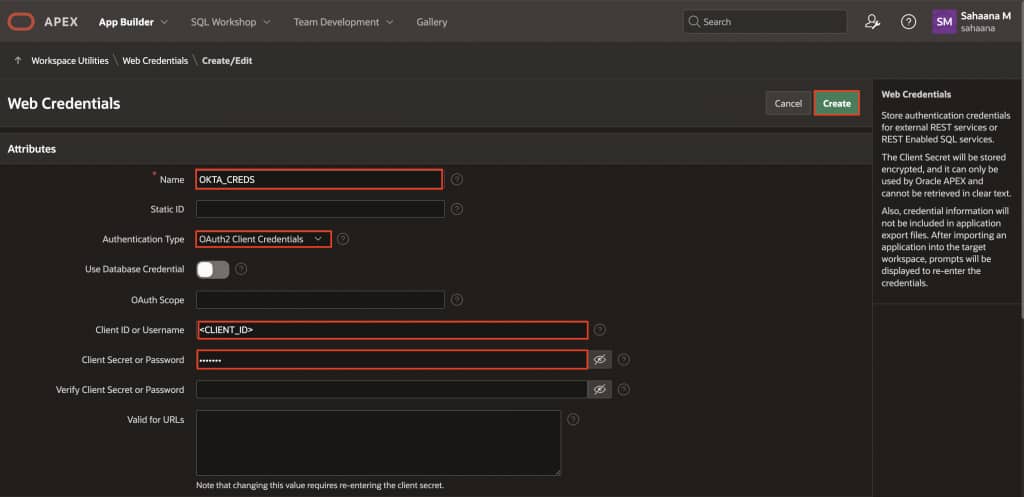This screenshot has height=497, width=1024.
Task: Show help for Client ID or Username
Action: click(x=600, y=330)
